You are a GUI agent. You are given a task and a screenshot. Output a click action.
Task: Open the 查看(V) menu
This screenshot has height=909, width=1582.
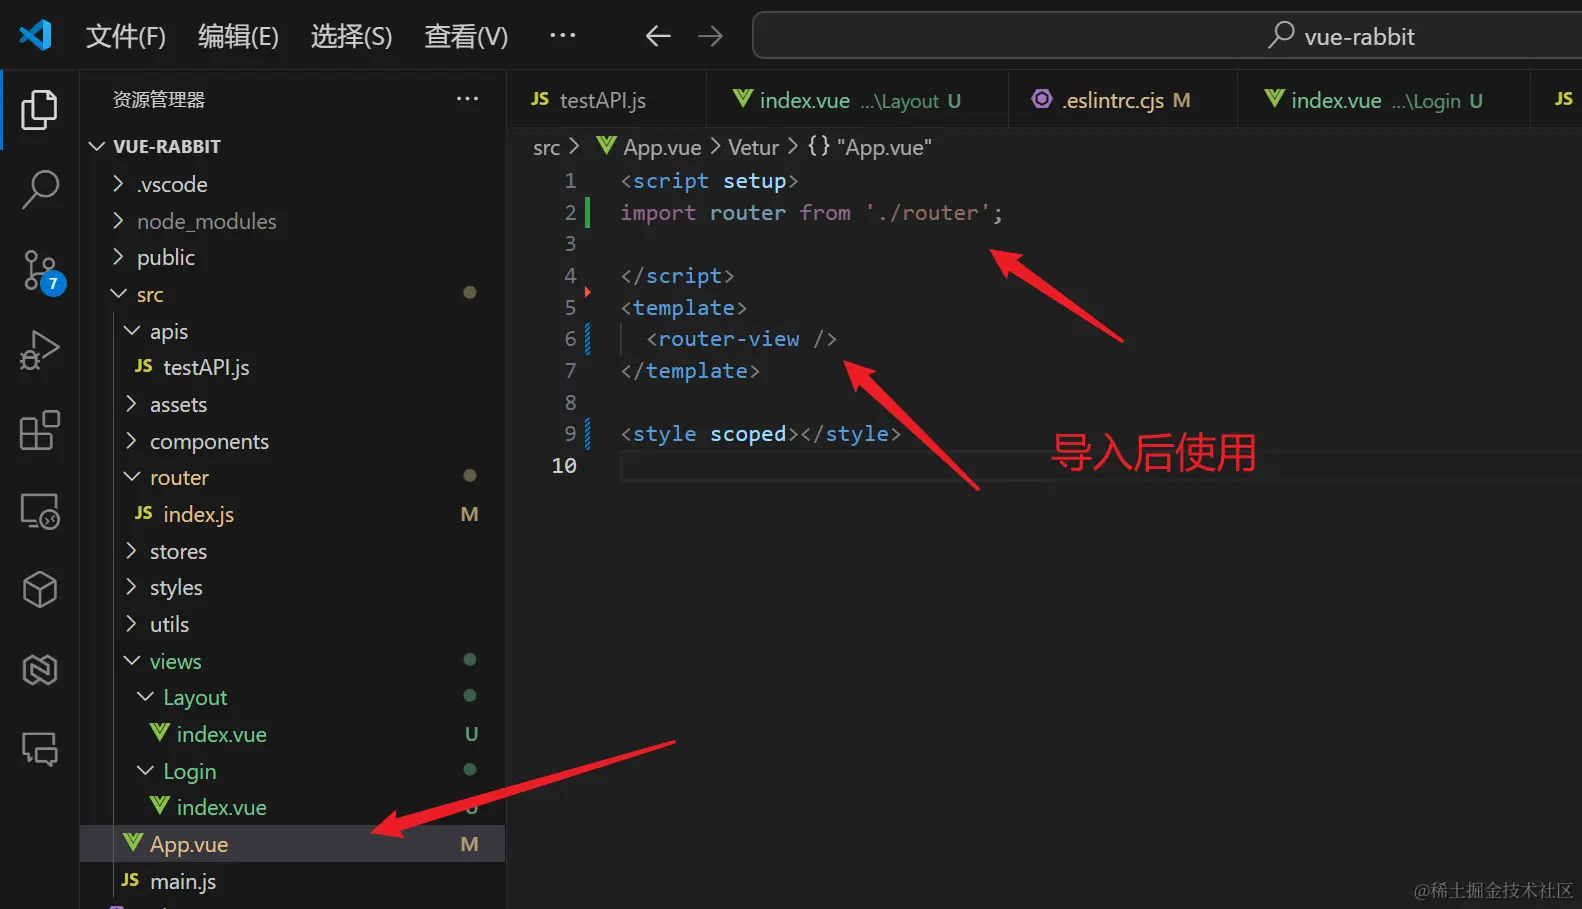(466, 36)
